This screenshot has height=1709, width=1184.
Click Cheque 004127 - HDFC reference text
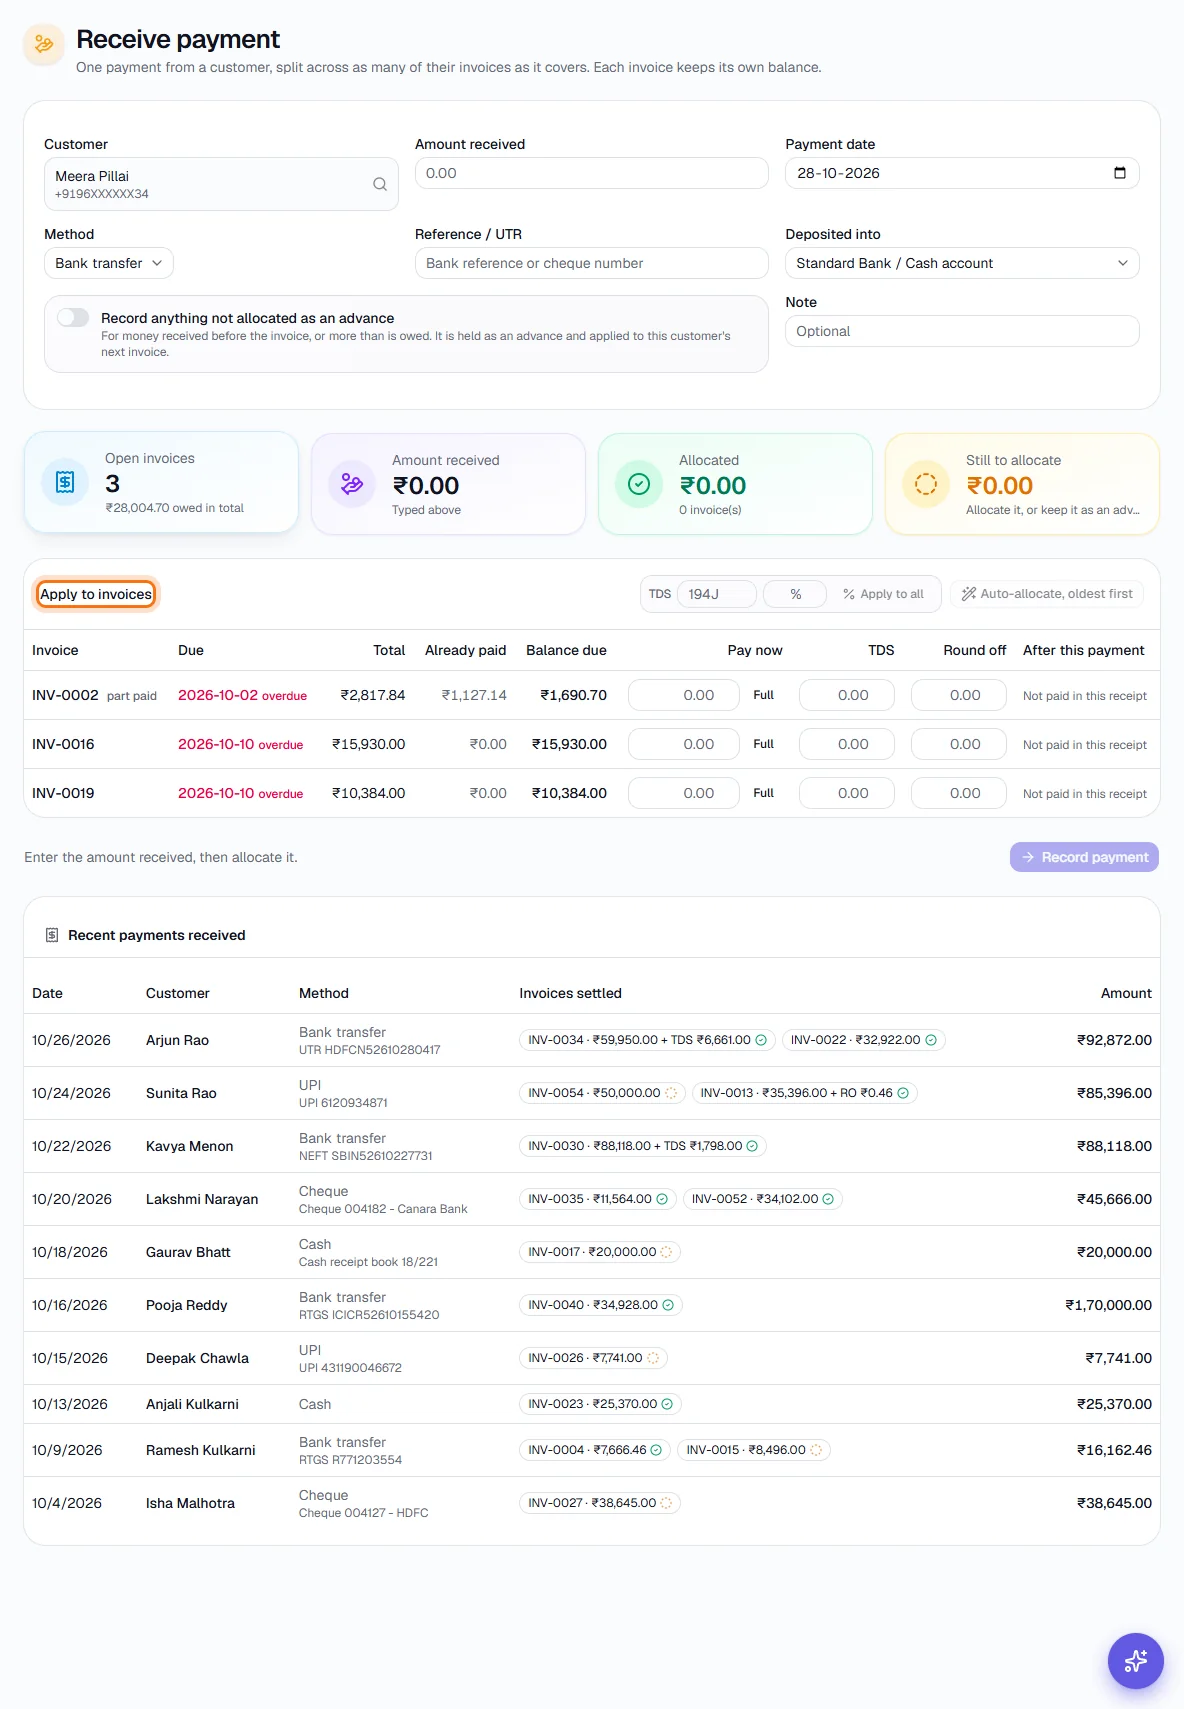point(363,1513)
